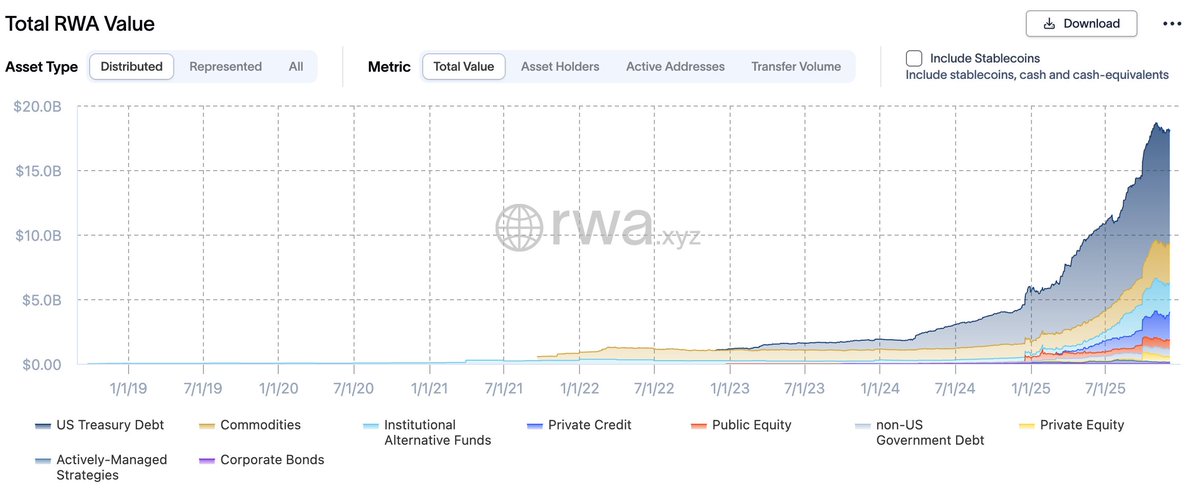
Task: Switch metric to Asset Holders
Action: pyautogui.click(x=560, y=67)
